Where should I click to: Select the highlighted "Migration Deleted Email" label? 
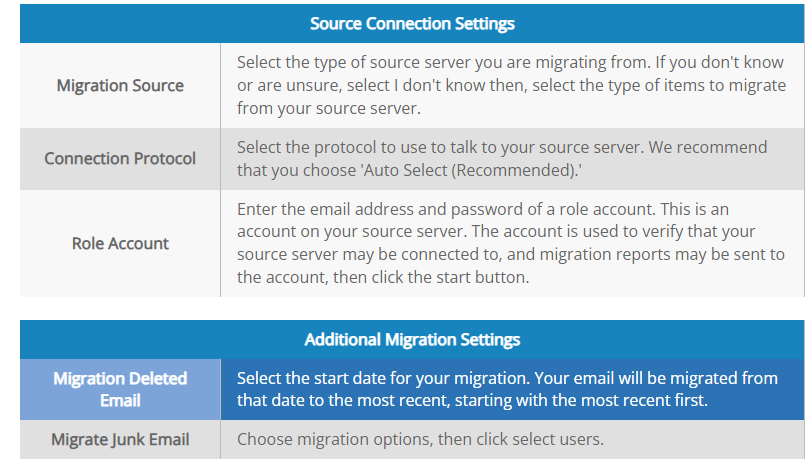(120, 389)
